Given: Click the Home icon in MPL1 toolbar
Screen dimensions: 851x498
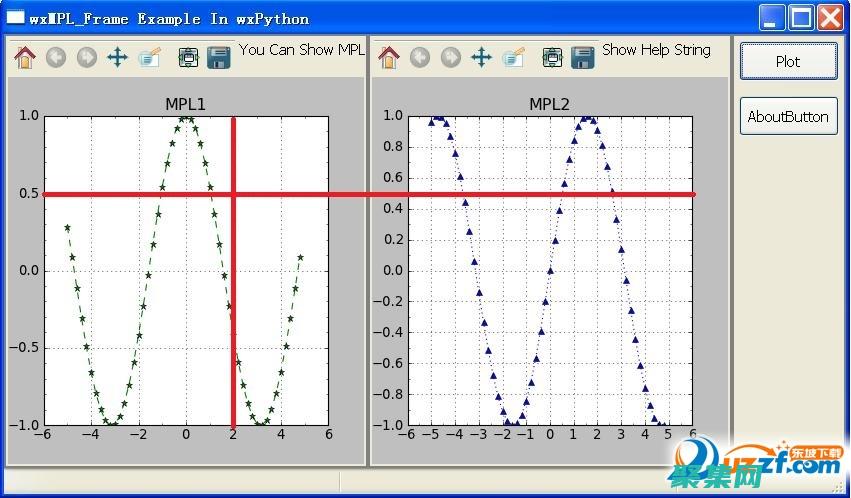Looking at the screenshot, I should click(25, 58).
